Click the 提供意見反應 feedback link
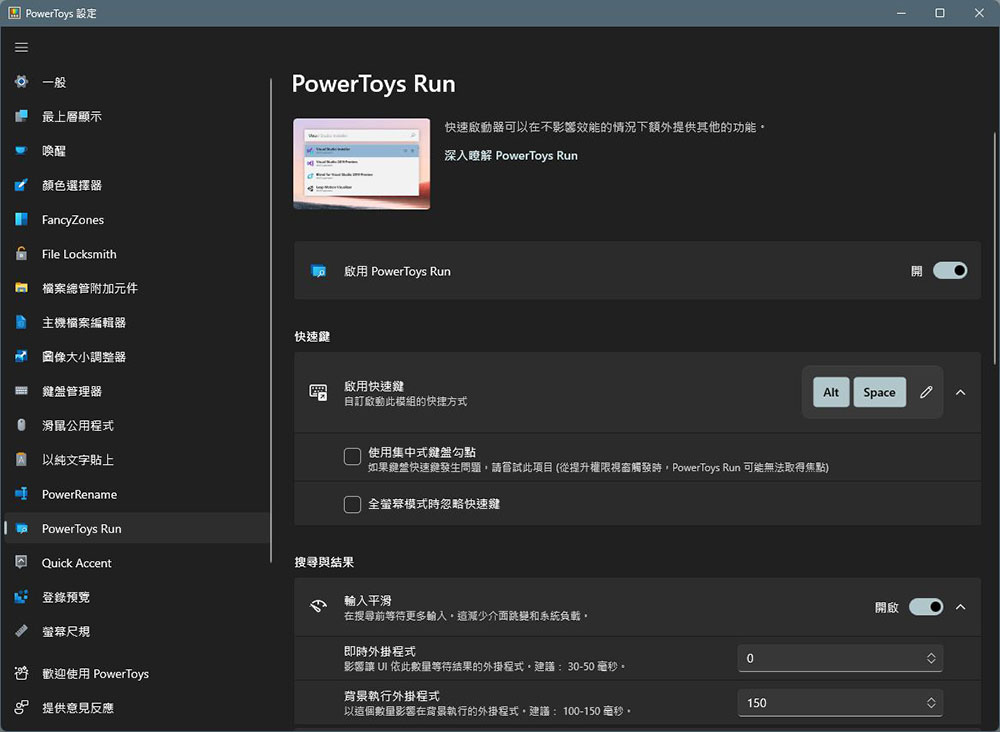 (78, 708)
